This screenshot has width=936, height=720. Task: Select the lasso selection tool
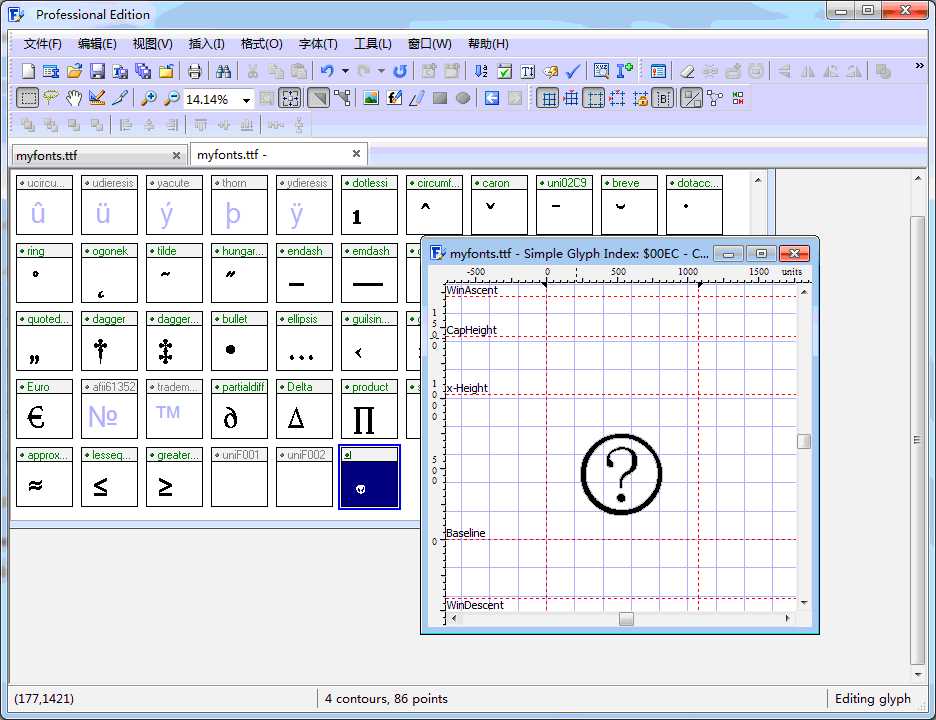click(x=51, y=99)
